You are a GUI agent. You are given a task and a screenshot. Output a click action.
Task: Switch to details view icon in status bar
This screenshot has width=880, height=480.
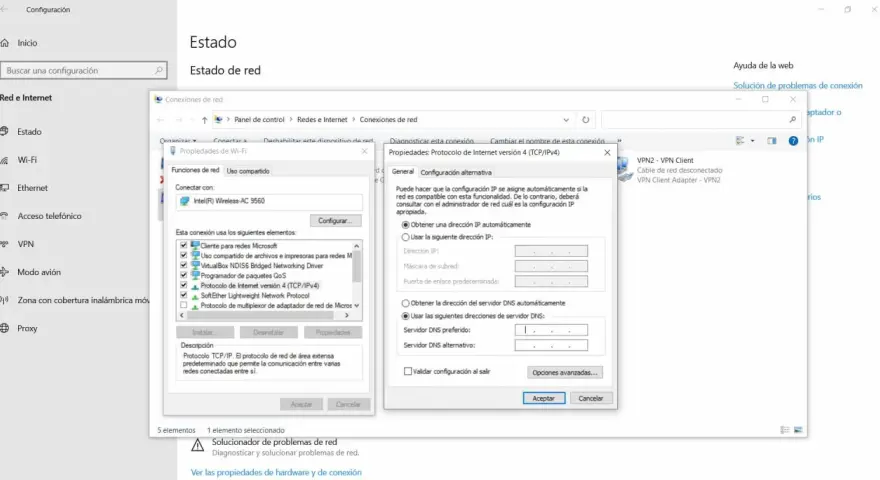pos(785,430)
